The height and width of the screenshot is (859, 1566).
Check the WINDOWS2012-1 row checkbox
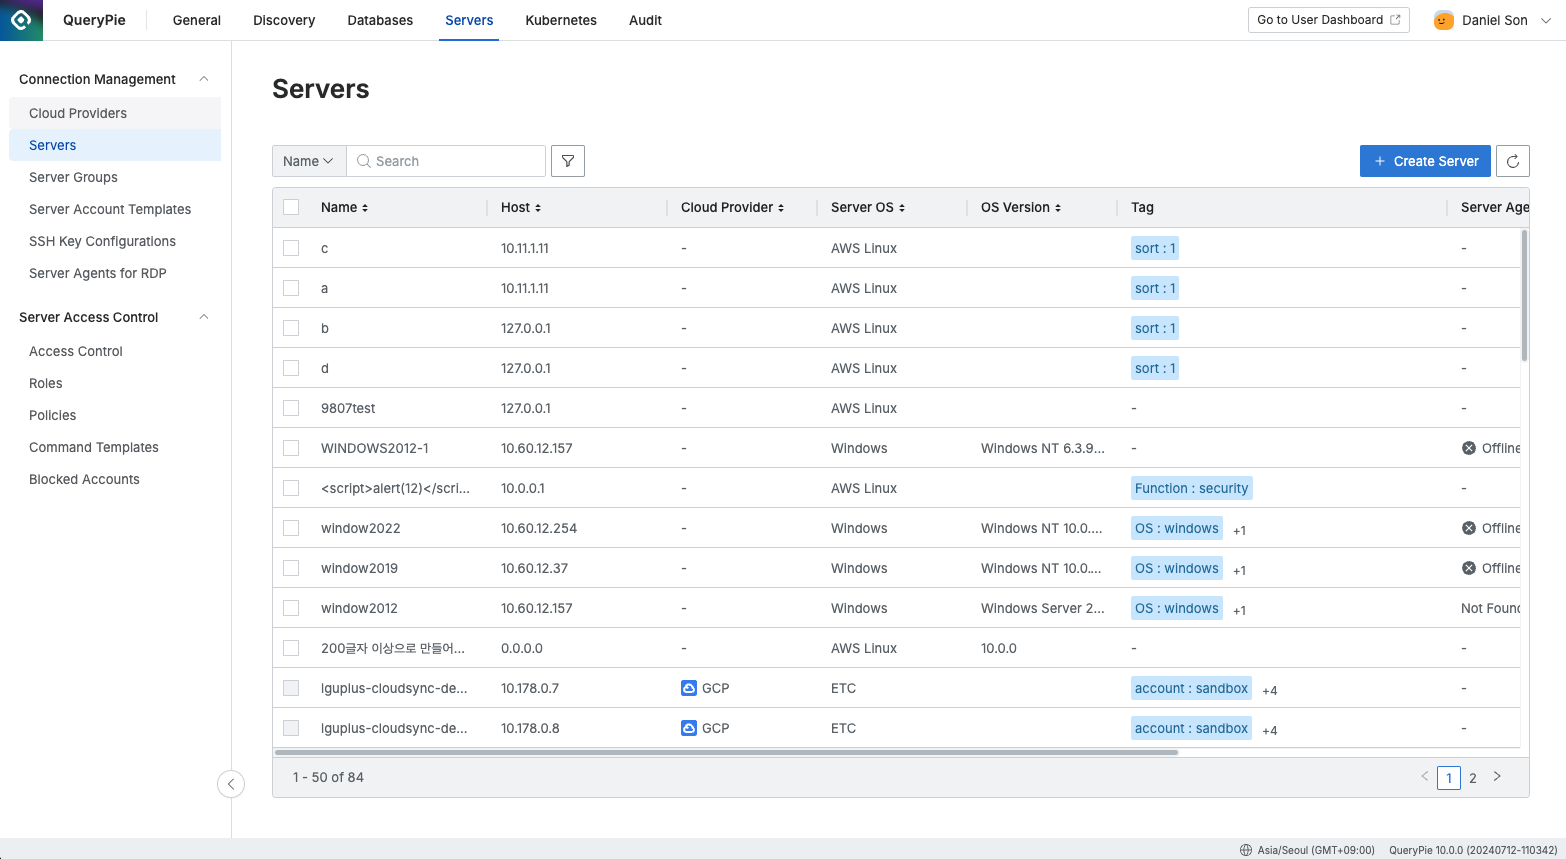tap(291, 448)
